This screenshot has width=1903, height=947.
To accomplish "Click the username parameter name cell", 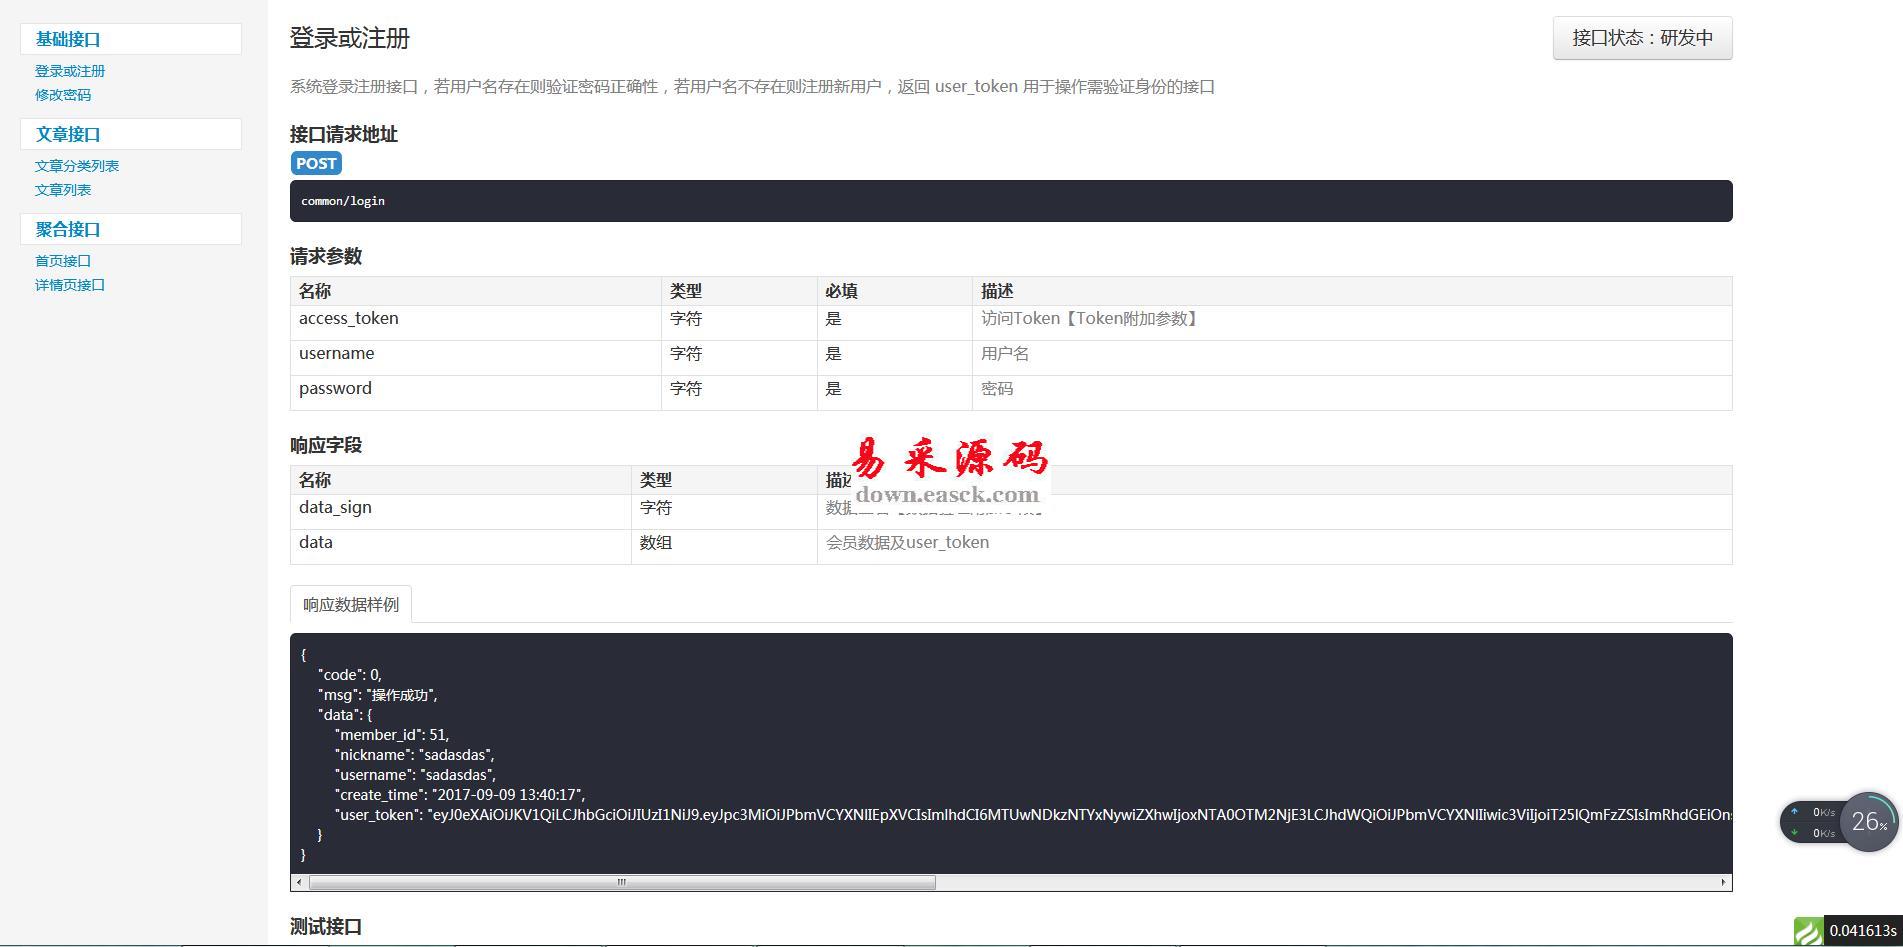I will click(475, 358).
